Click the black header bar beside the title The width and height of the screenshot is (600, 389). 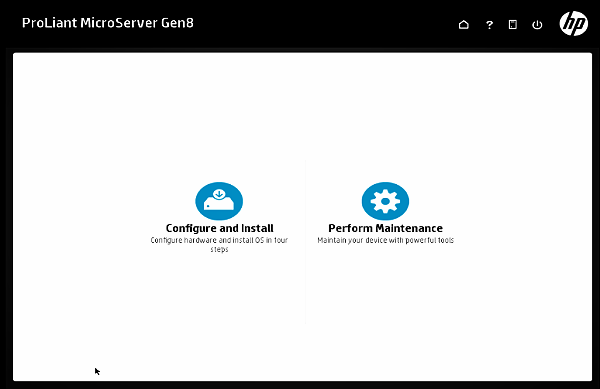pyautogui.click(x=325, y=24)
